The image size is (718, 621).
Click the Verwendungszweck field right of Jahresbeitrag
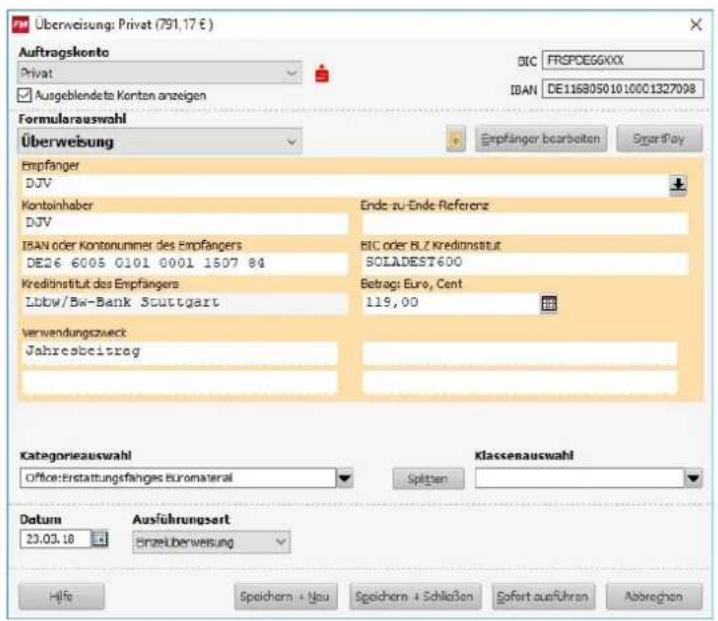[x=520, y=352]
